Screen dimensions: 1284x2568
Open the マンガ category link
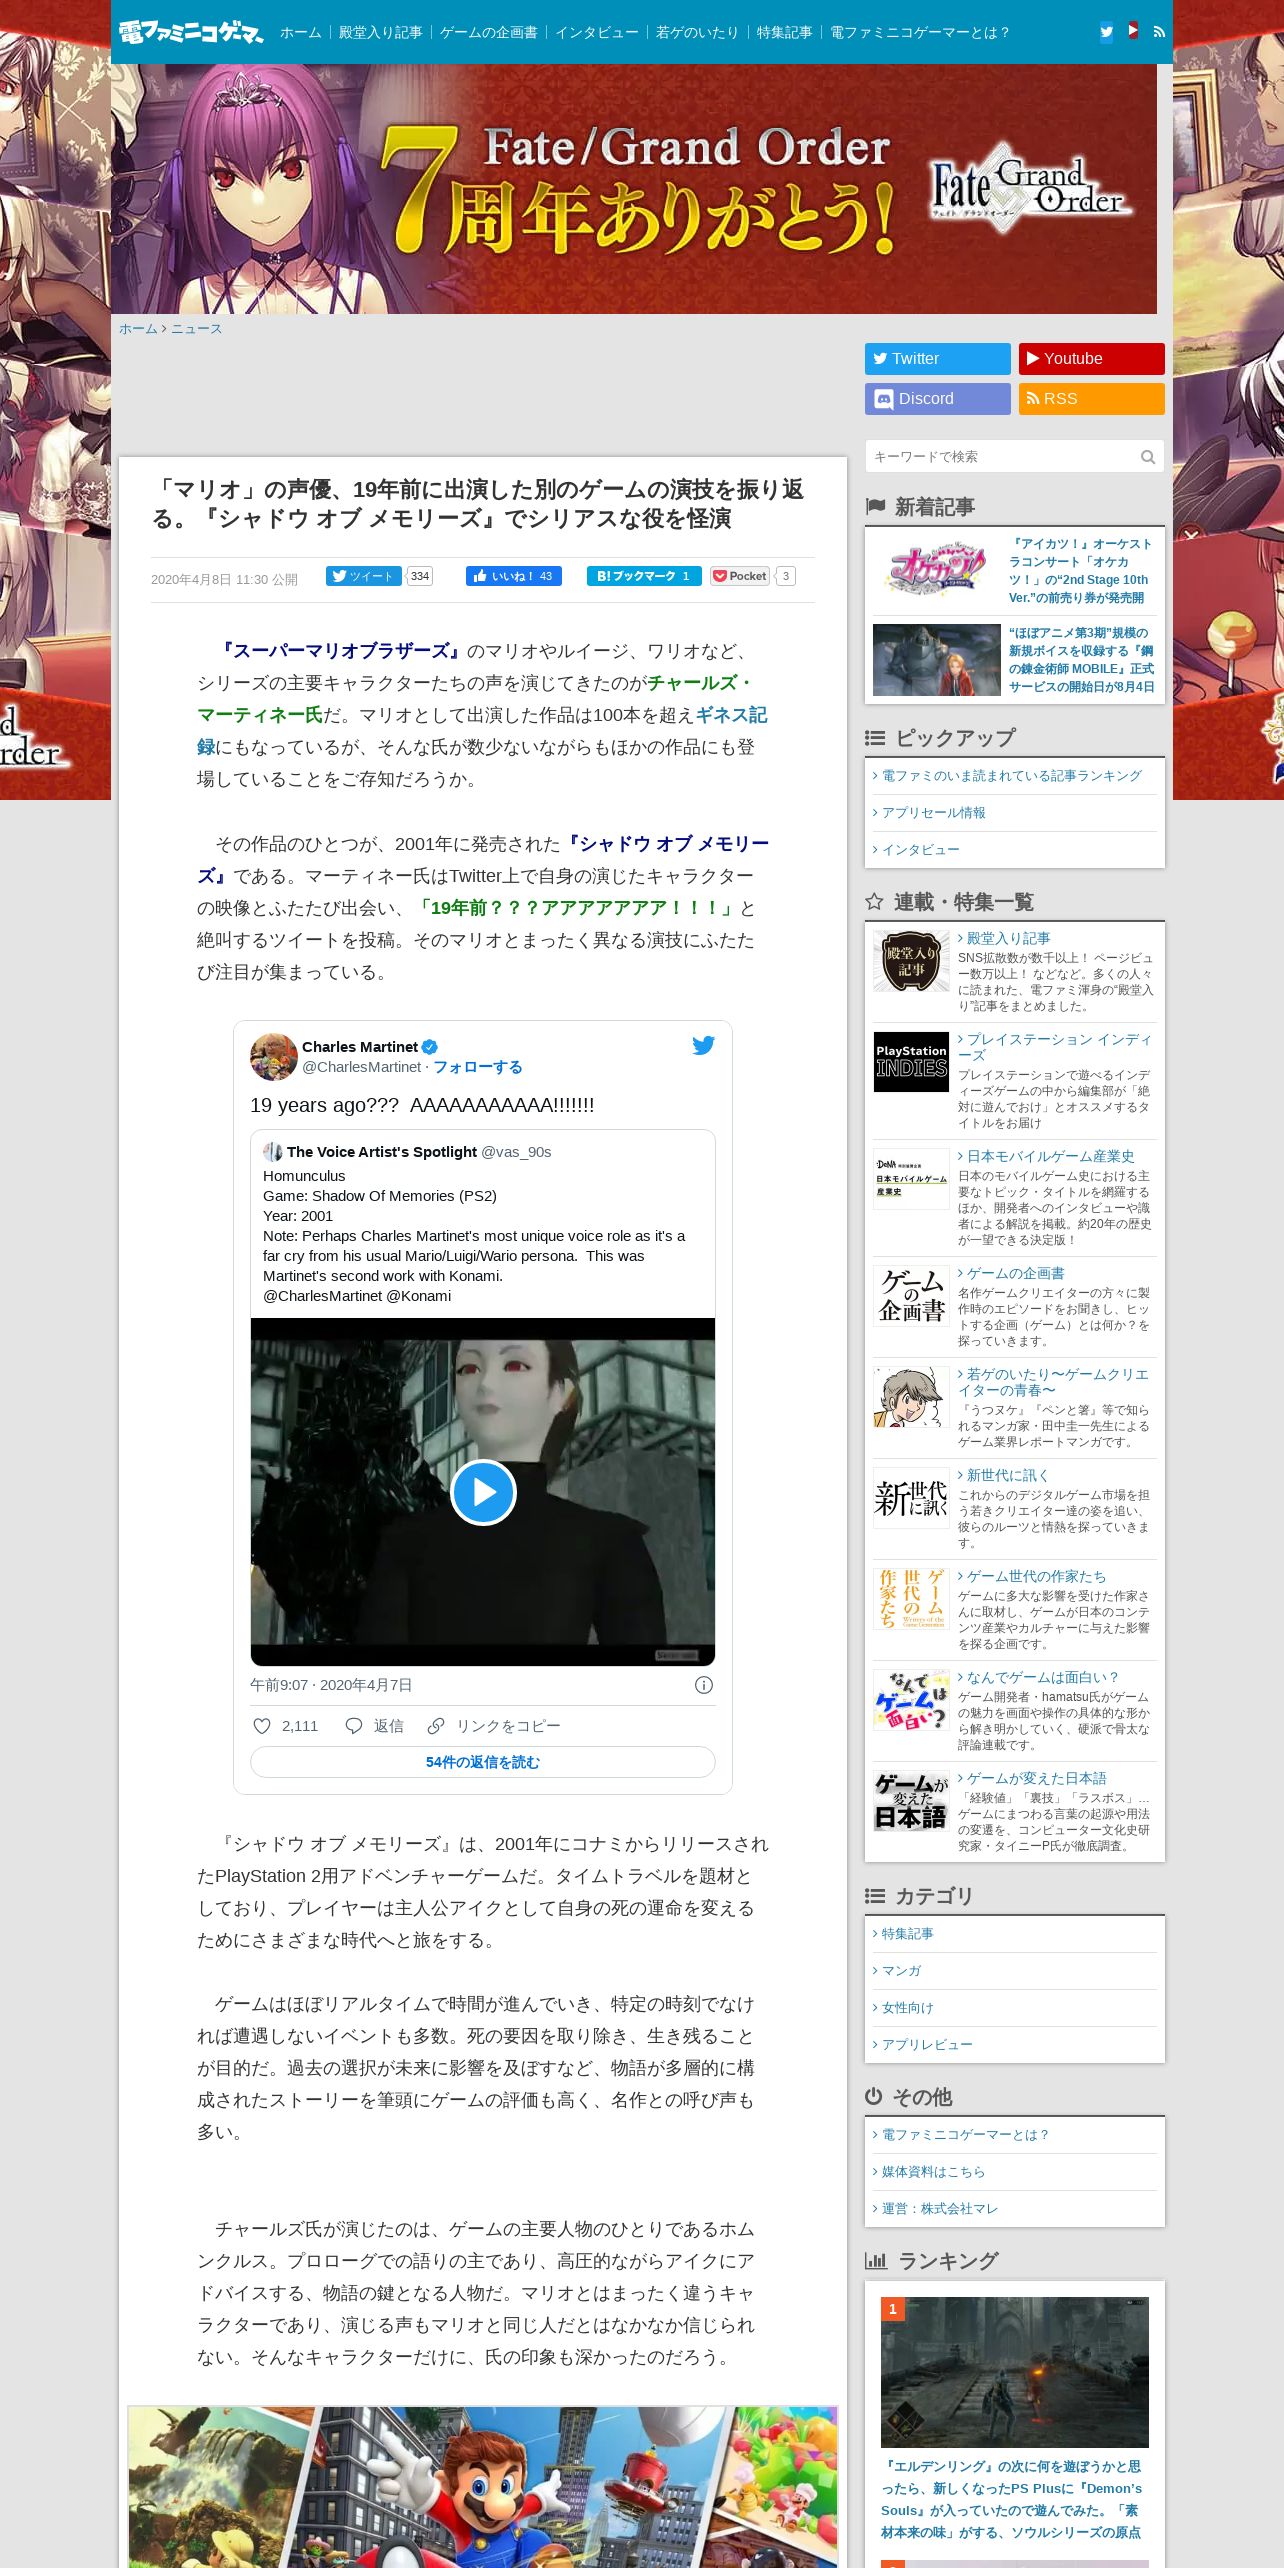(900, 1971)
